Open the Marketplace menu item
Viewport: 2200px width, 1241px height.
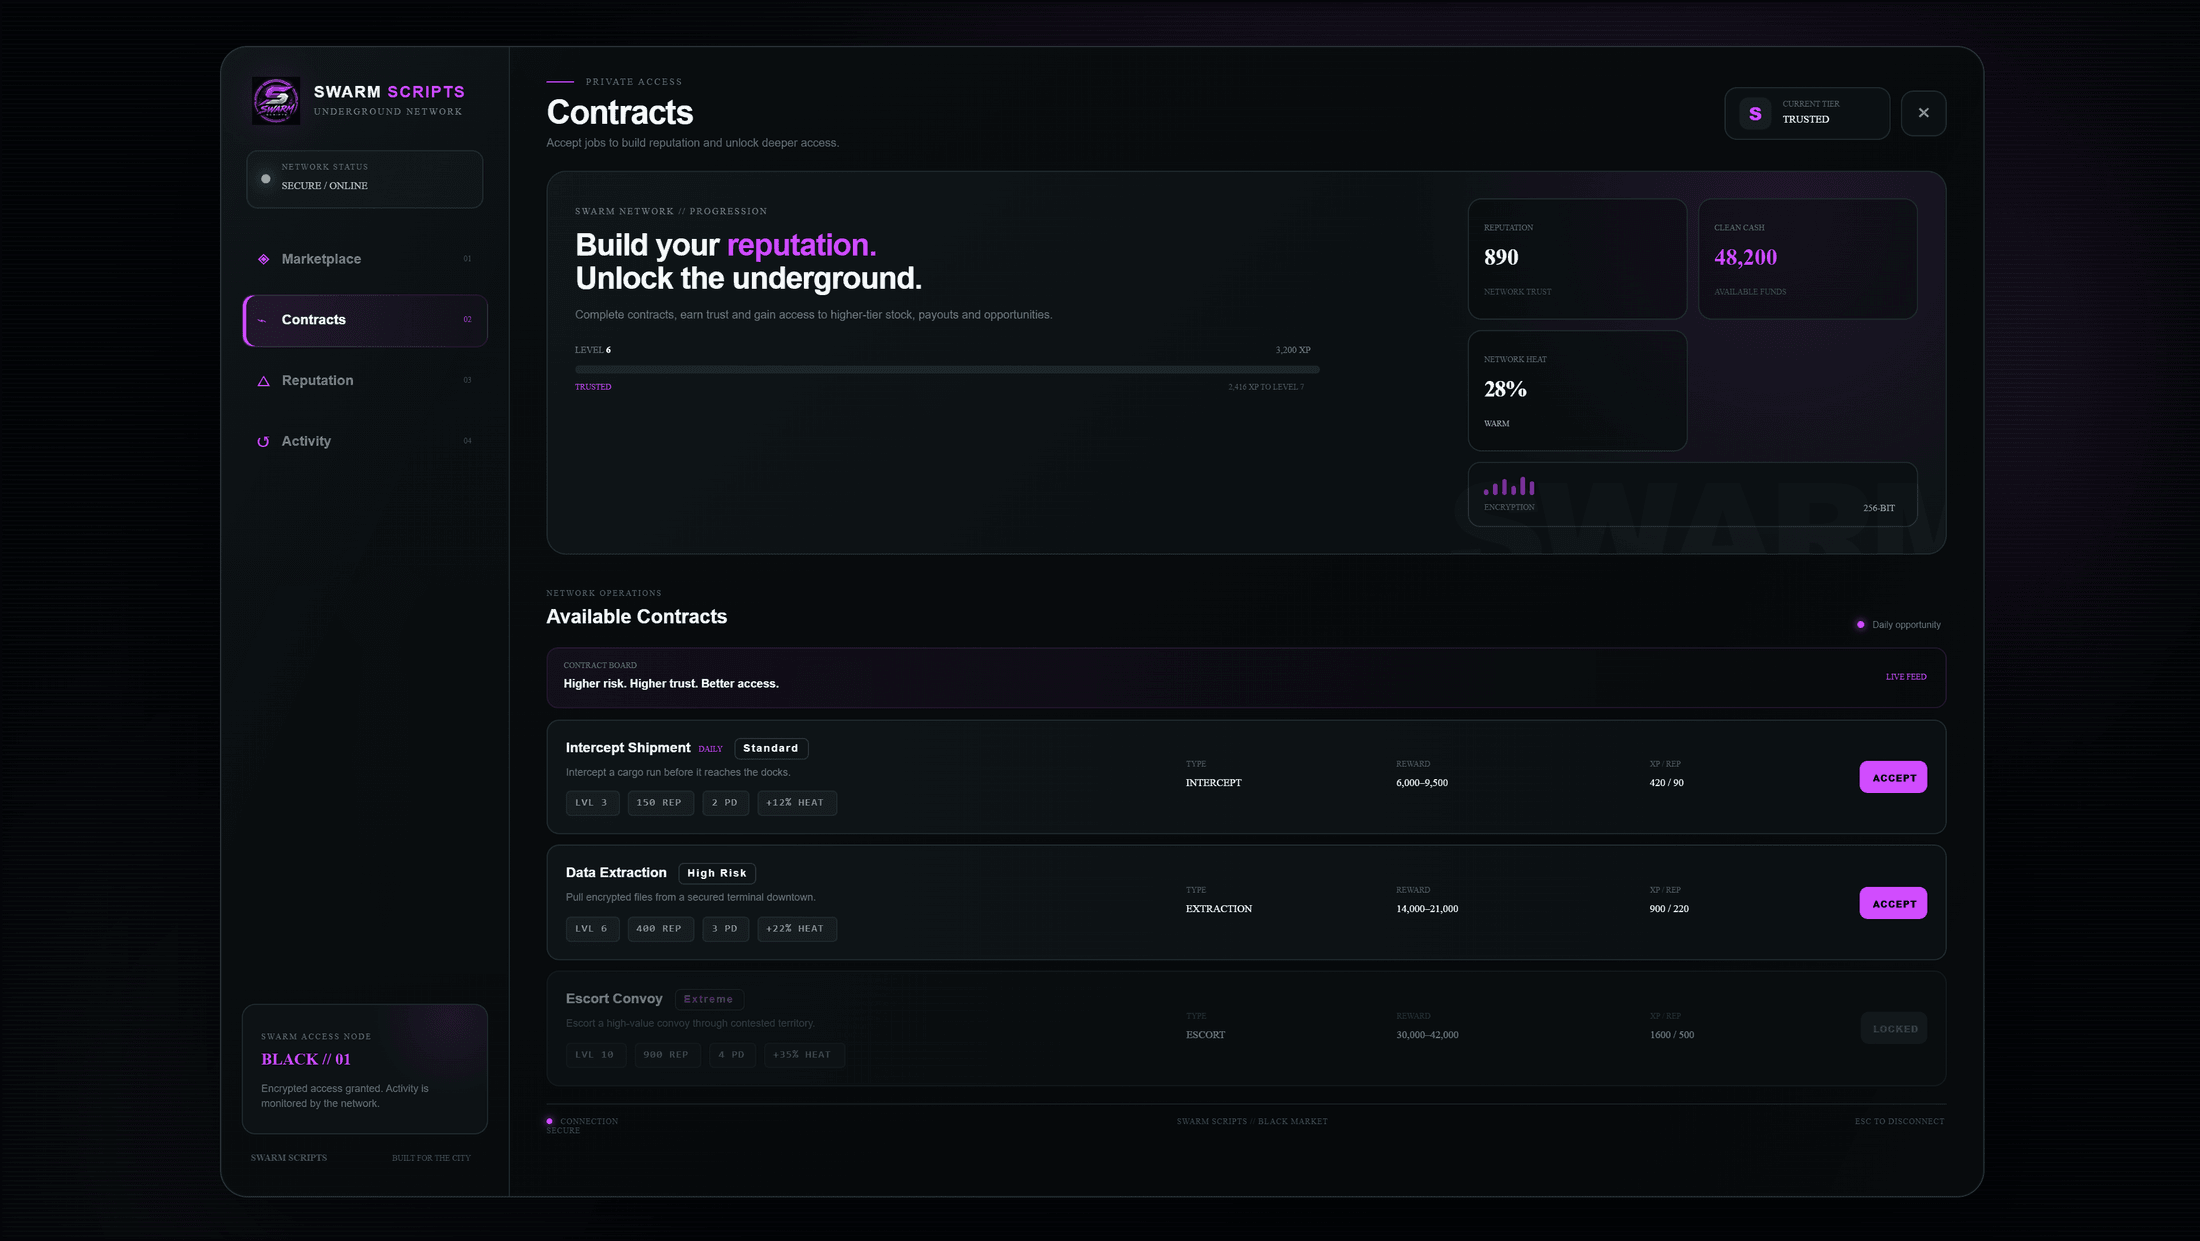tap(365, 259)
